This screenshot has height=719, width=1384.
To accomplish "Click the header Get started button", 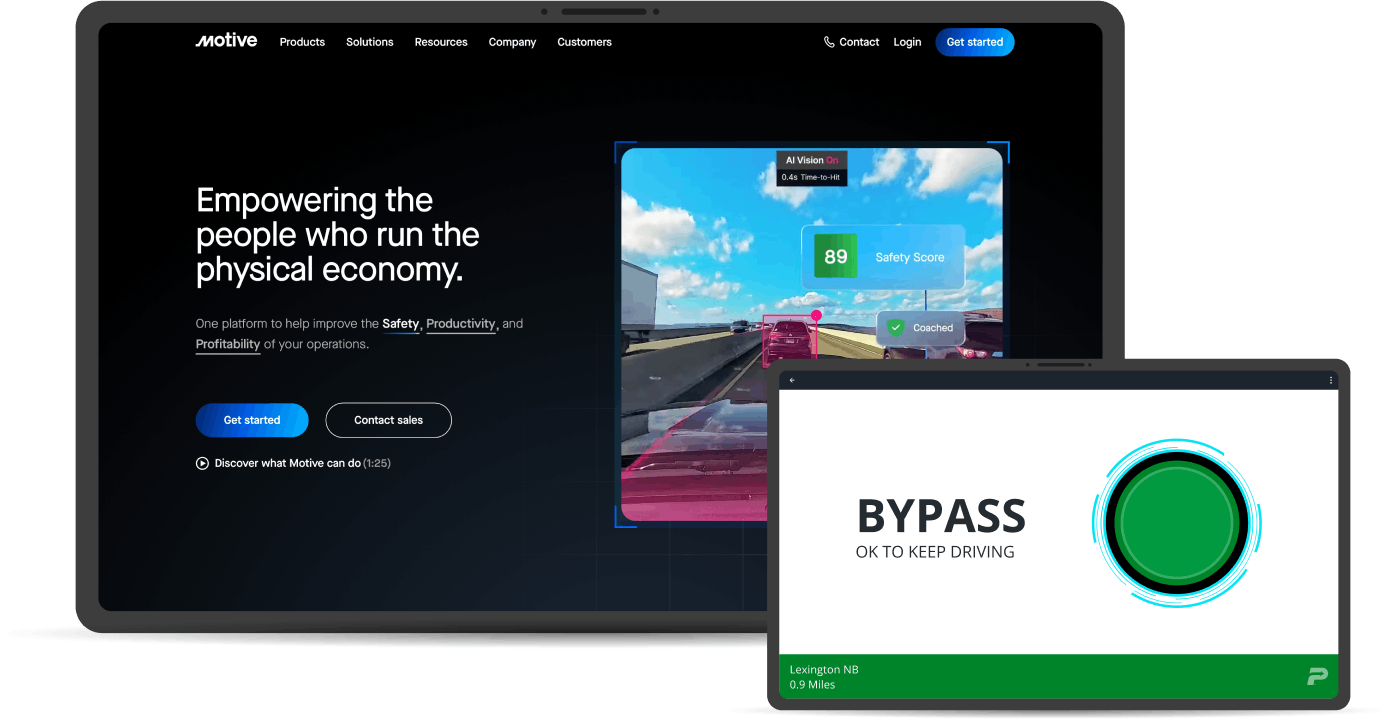I will (x=975, y=42).
